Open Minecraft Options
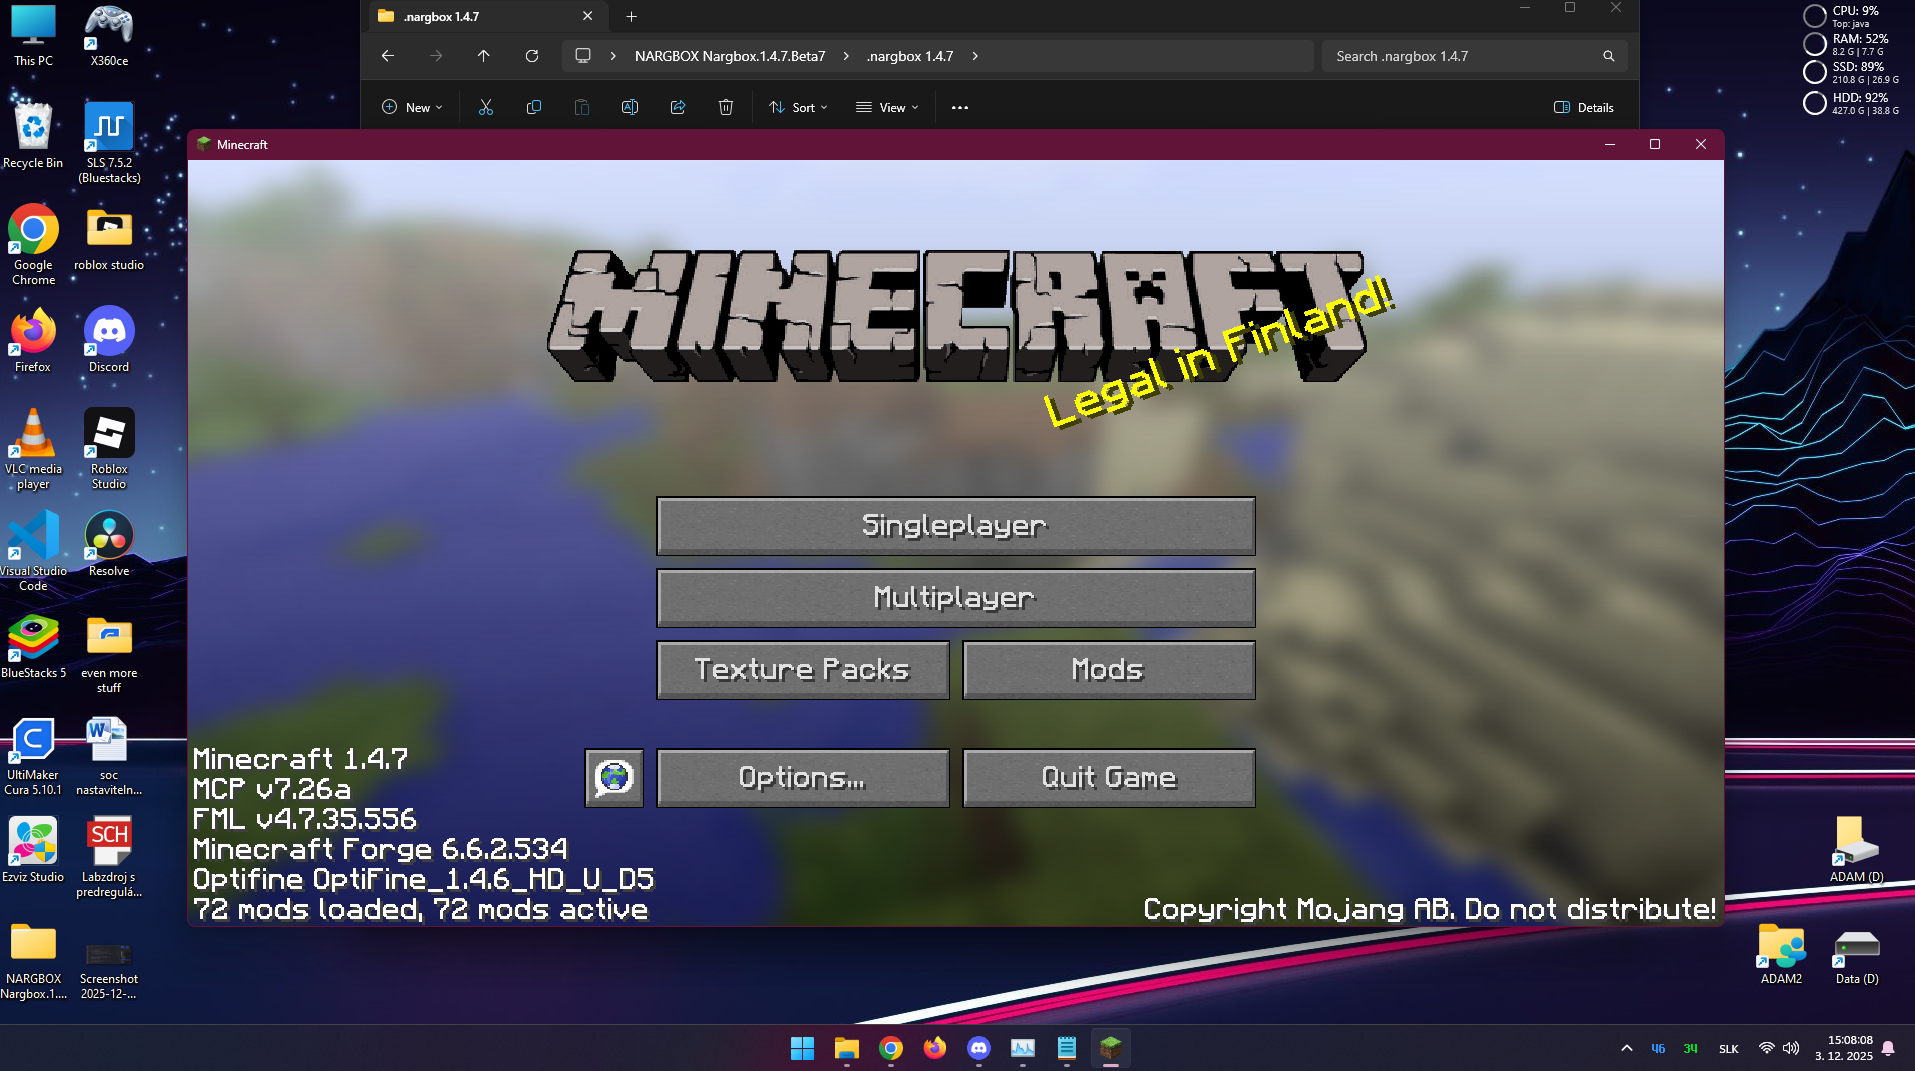Image resolution: width=1915 pixels, height=1071 pixels. click(x=802, y=778)
